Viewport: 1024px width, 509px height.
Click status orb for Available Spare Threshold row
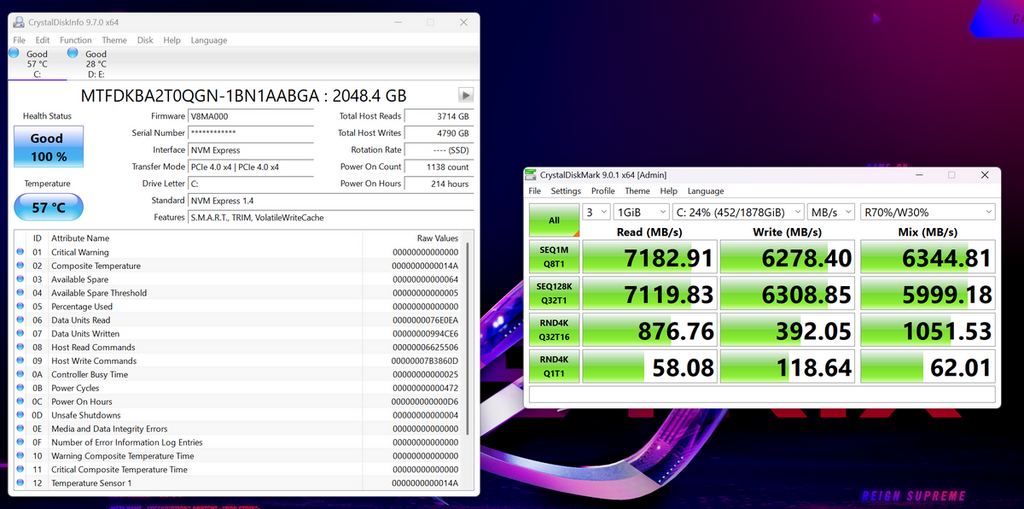coord(20,293)
